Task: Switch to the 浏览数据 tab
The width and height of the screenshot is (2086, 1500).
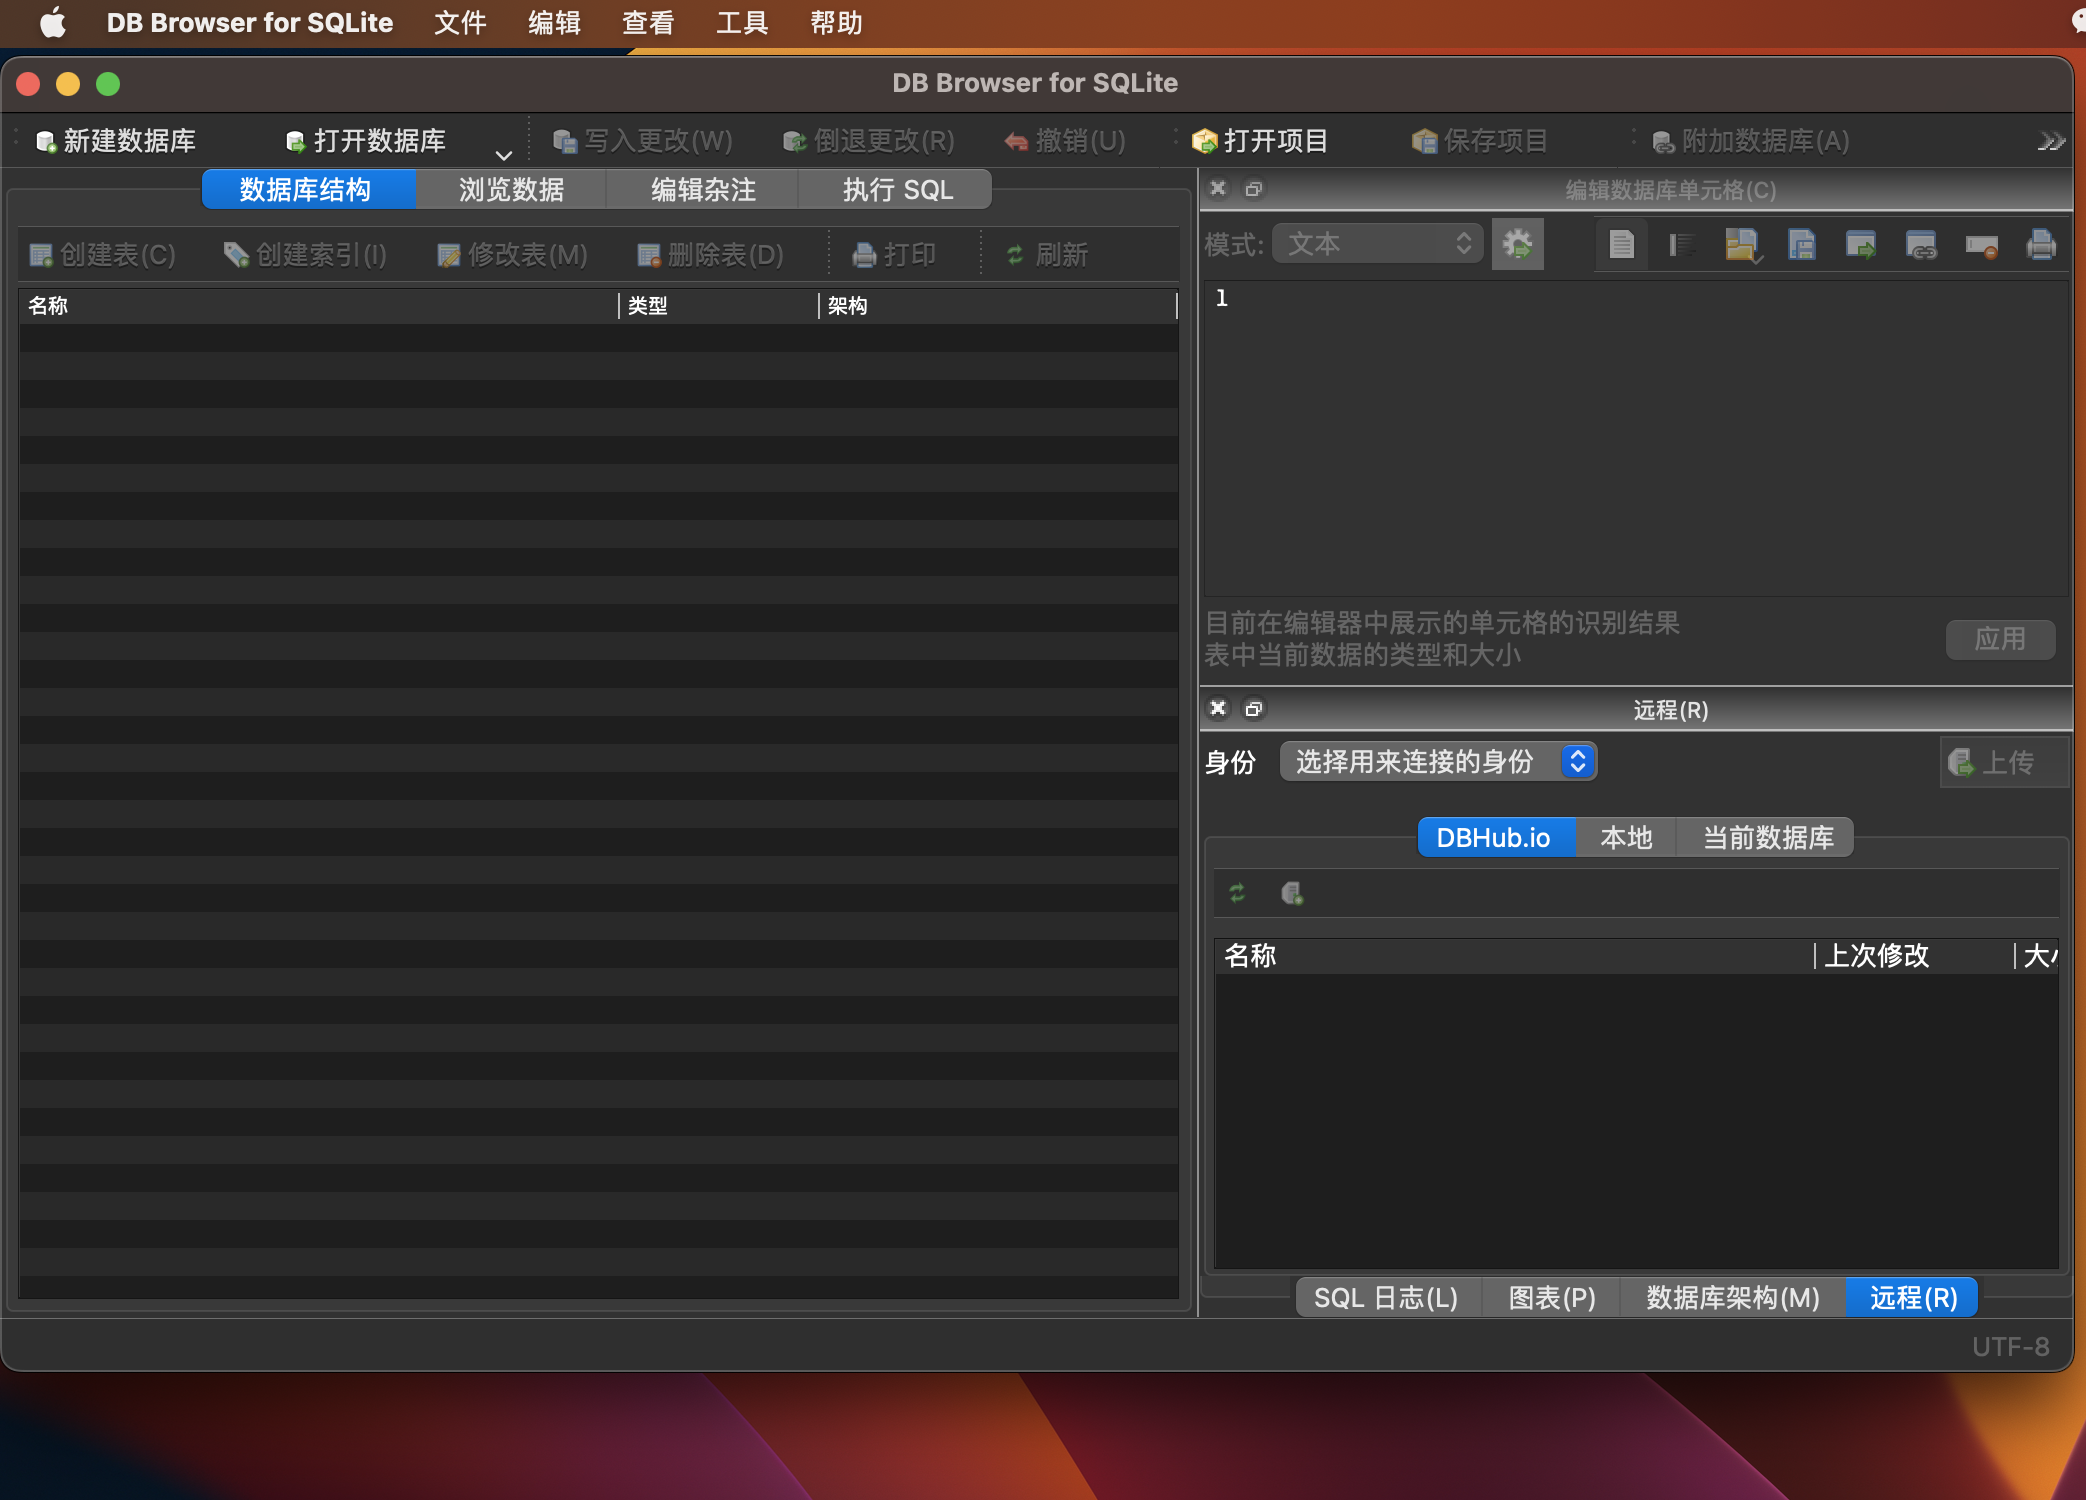Action: coord(511,189)
